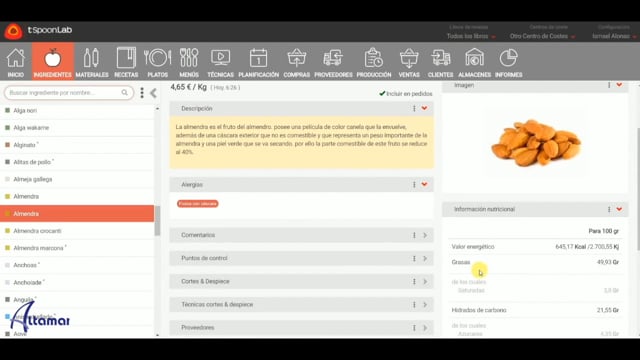Click the highlighted Almendra row's color square
The image size is (640, 360).
tap(7, 213)
